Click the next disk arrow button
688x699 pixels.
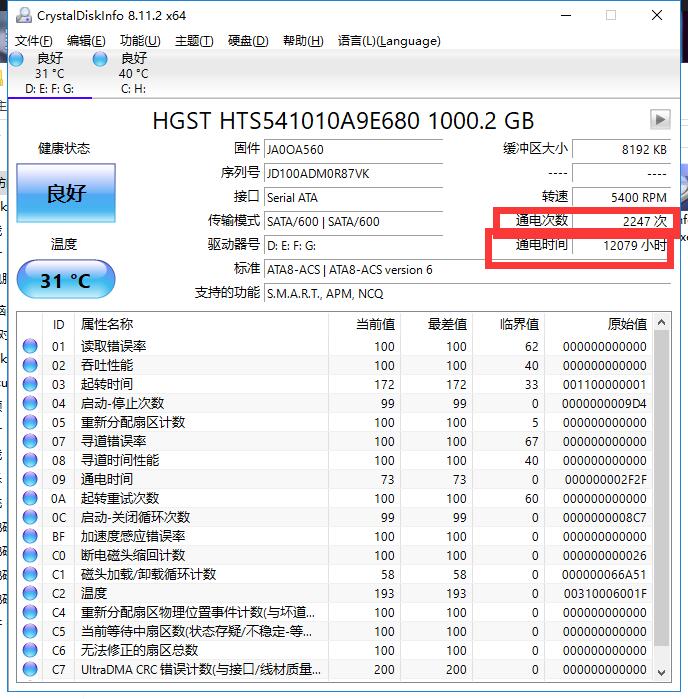(x=659, y=120)
